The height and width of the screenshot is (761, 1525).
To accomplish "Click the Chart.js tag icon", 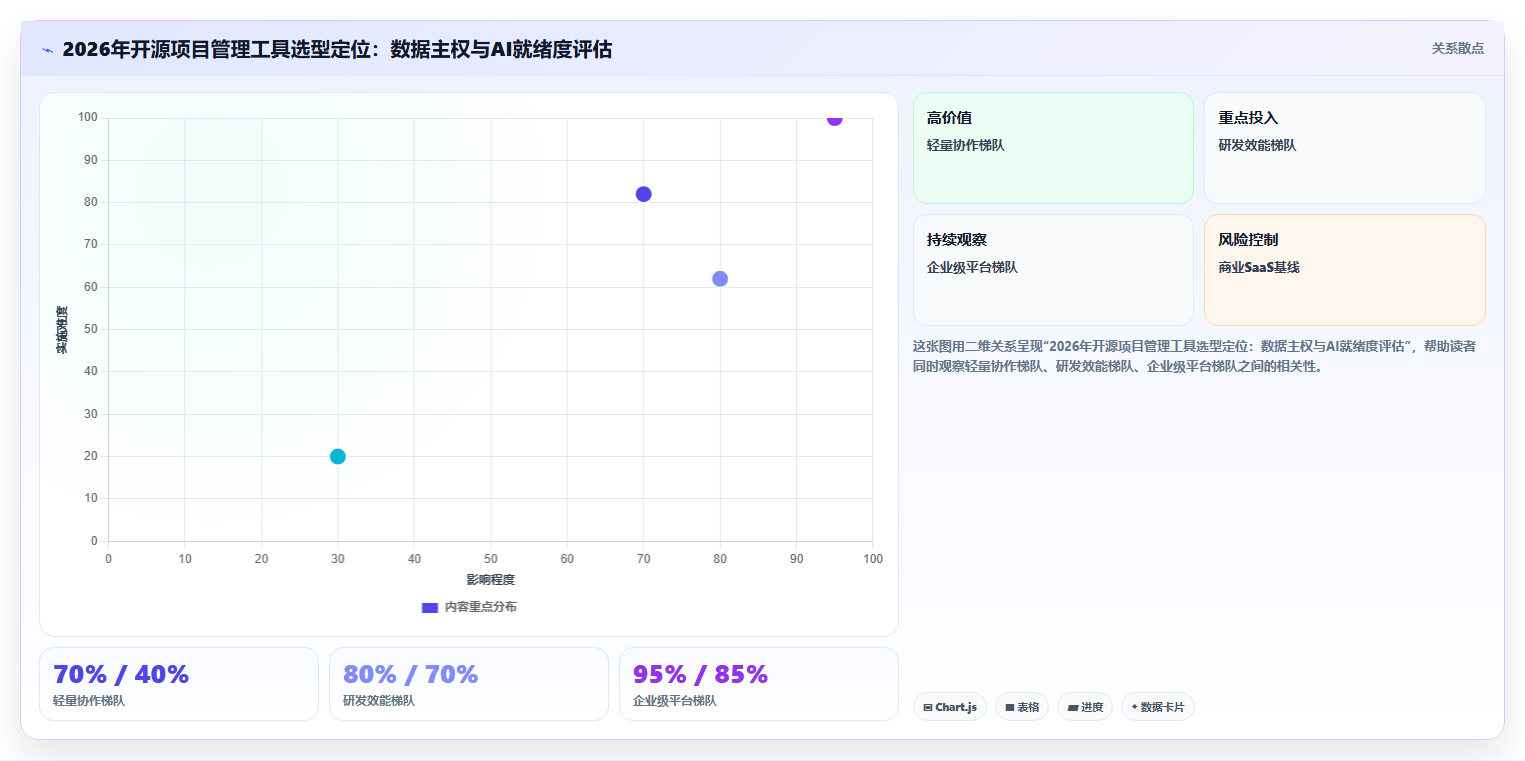I will tap(928, 707).
